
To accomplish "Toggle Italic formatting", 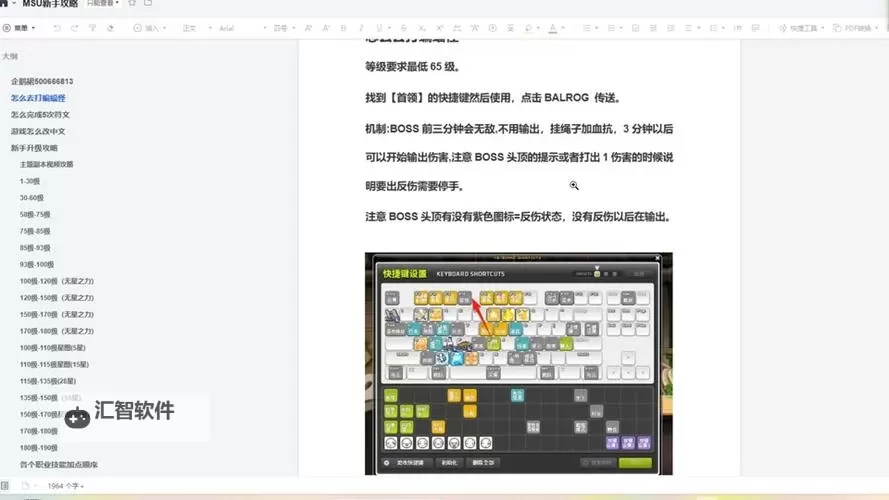I will pyautogui.click(x=361, y=28).
